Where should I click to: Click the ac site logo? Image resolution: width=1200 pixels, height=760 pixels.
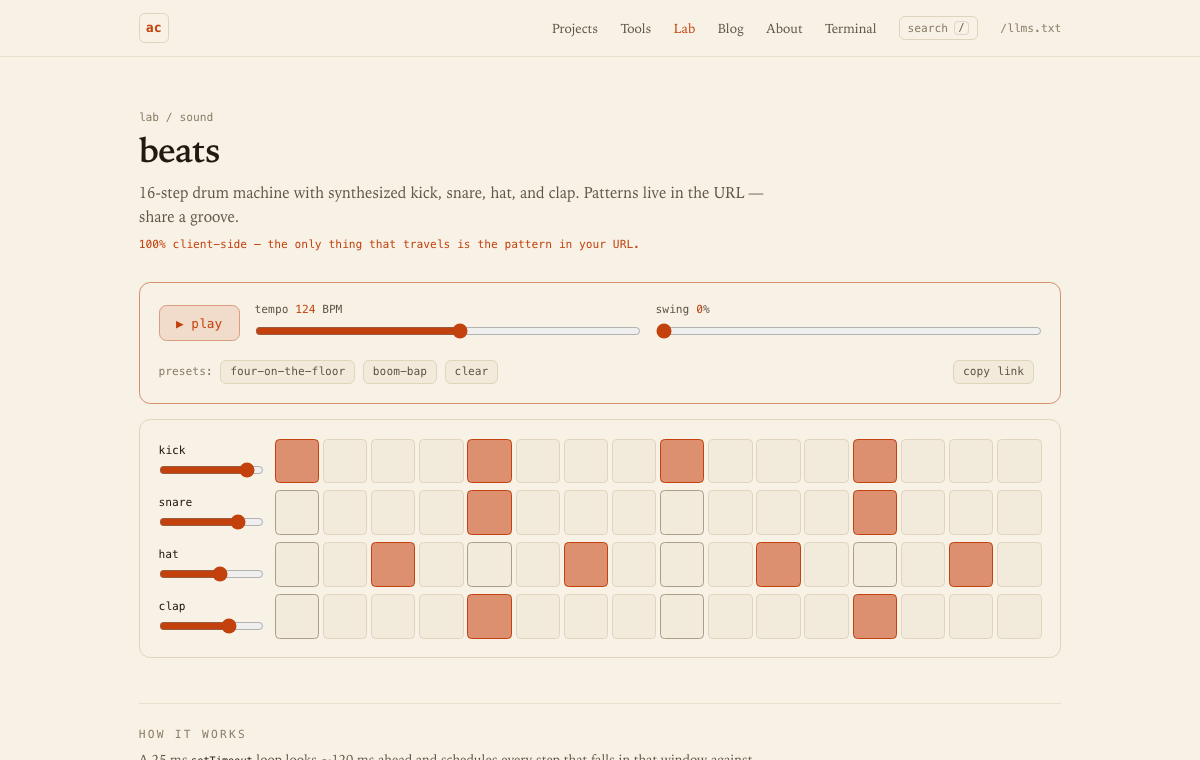pos(154,28)
